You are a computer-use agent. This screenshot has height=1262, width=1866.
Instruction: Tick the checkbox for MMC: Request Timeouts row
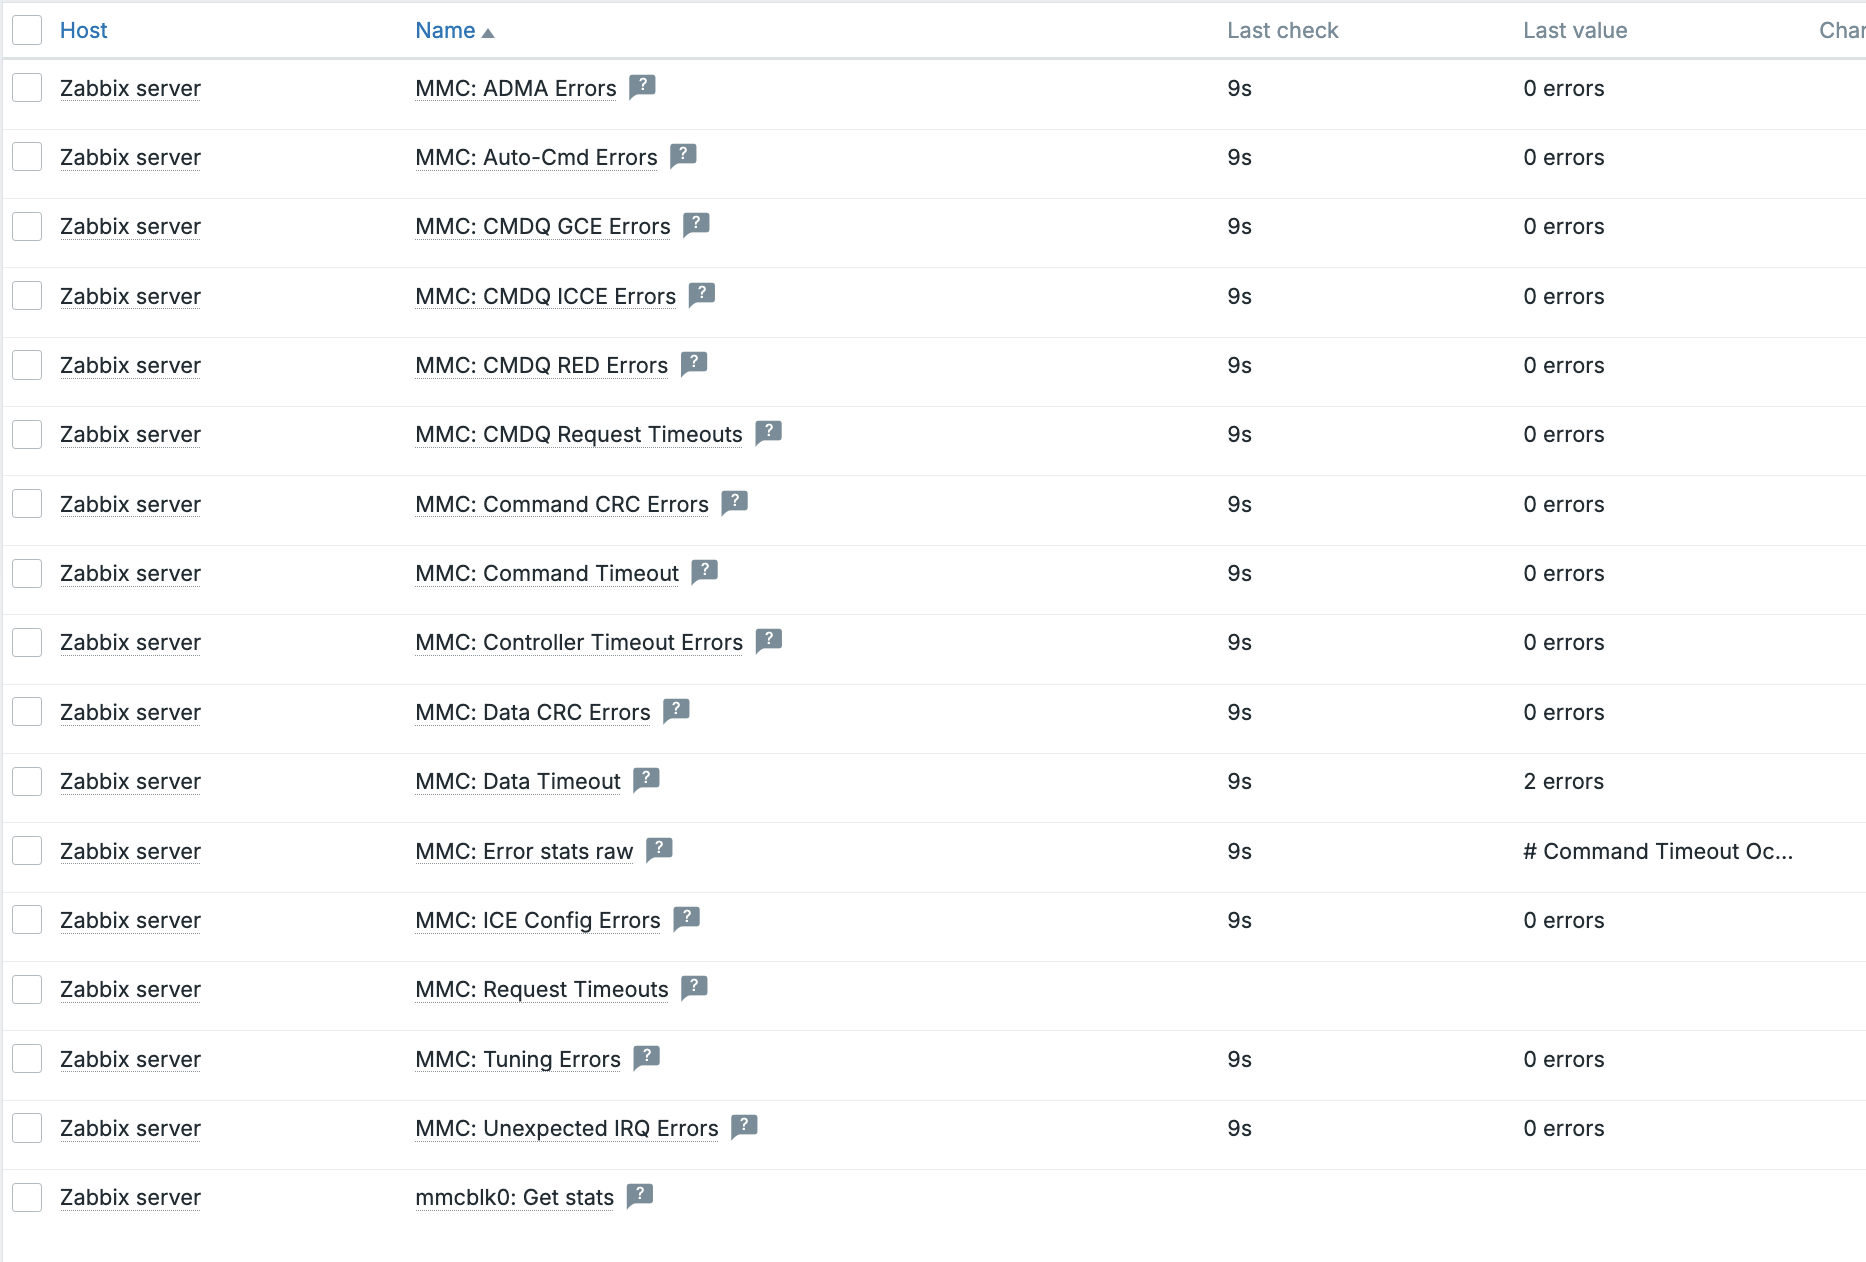tap(27, 989)
